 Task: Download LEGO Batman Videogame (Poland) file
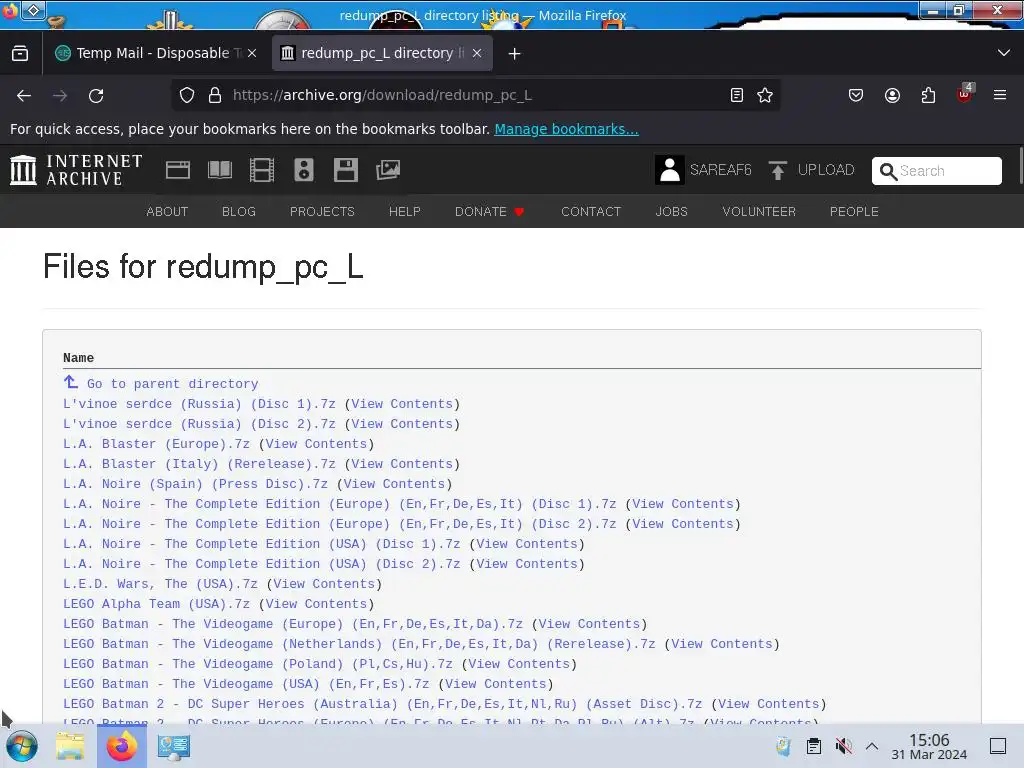coord(258,664)
